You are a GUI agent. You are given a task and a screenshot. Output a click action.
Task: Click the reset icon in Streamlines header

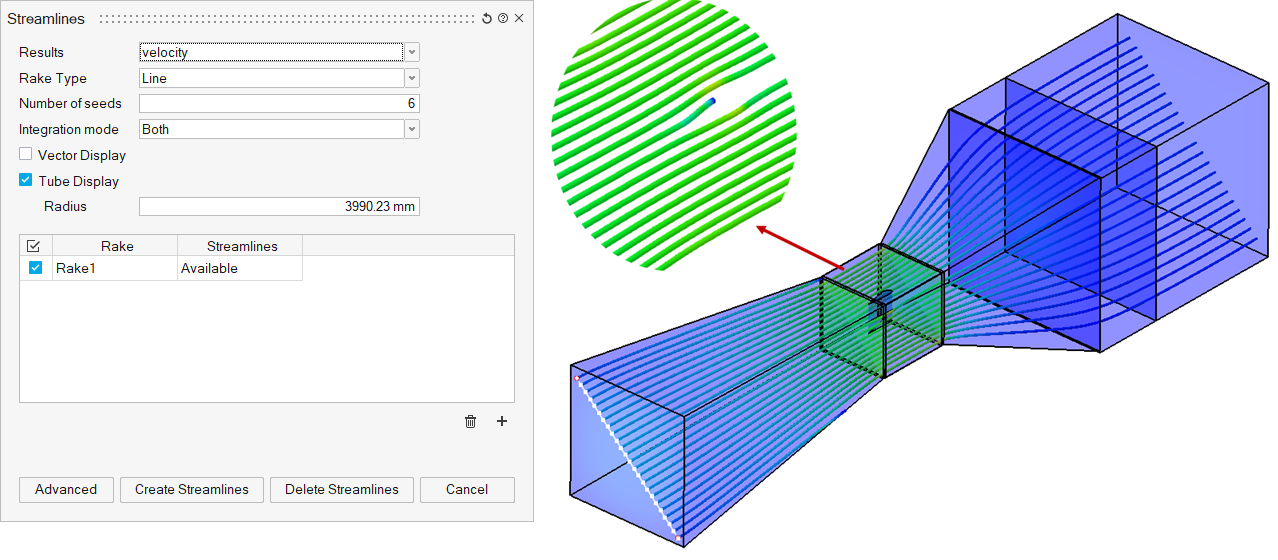(x=487, y=19)
